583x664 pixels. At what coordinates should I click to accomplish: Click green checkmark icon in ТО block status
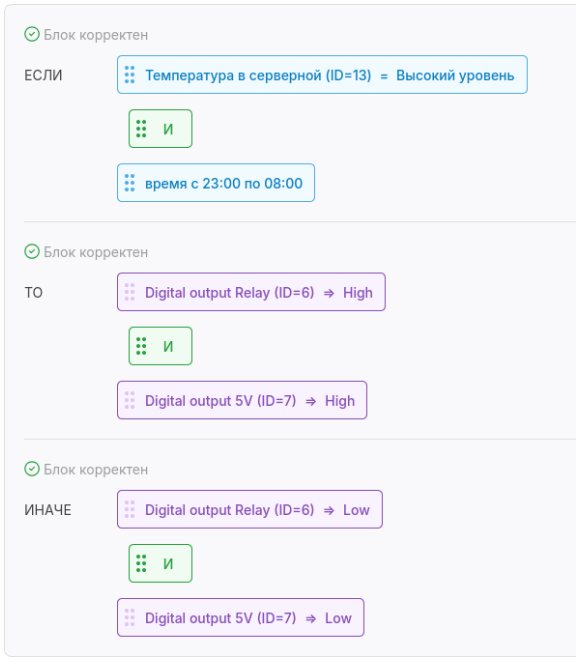click(32, 252)
